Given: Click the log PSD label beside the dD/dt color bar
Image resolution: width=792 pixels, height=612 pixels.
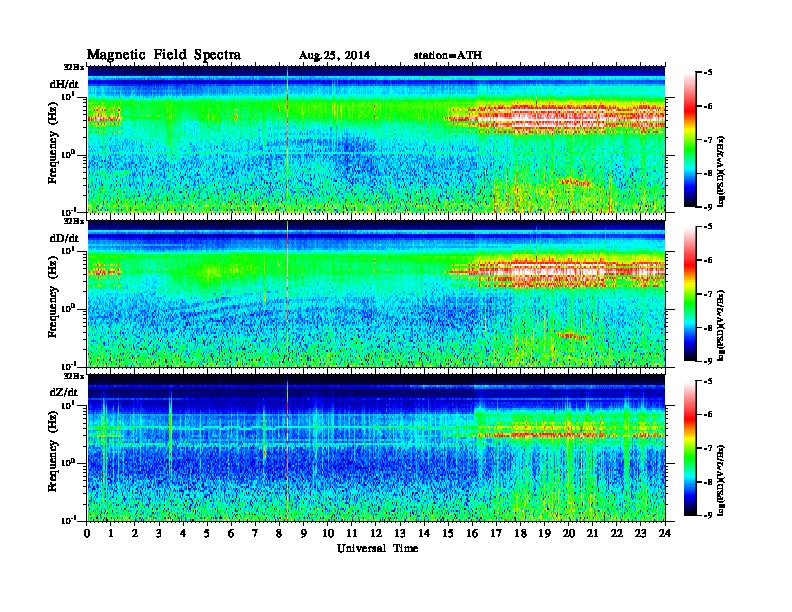Looking at the screenshot, I should 722,325.
